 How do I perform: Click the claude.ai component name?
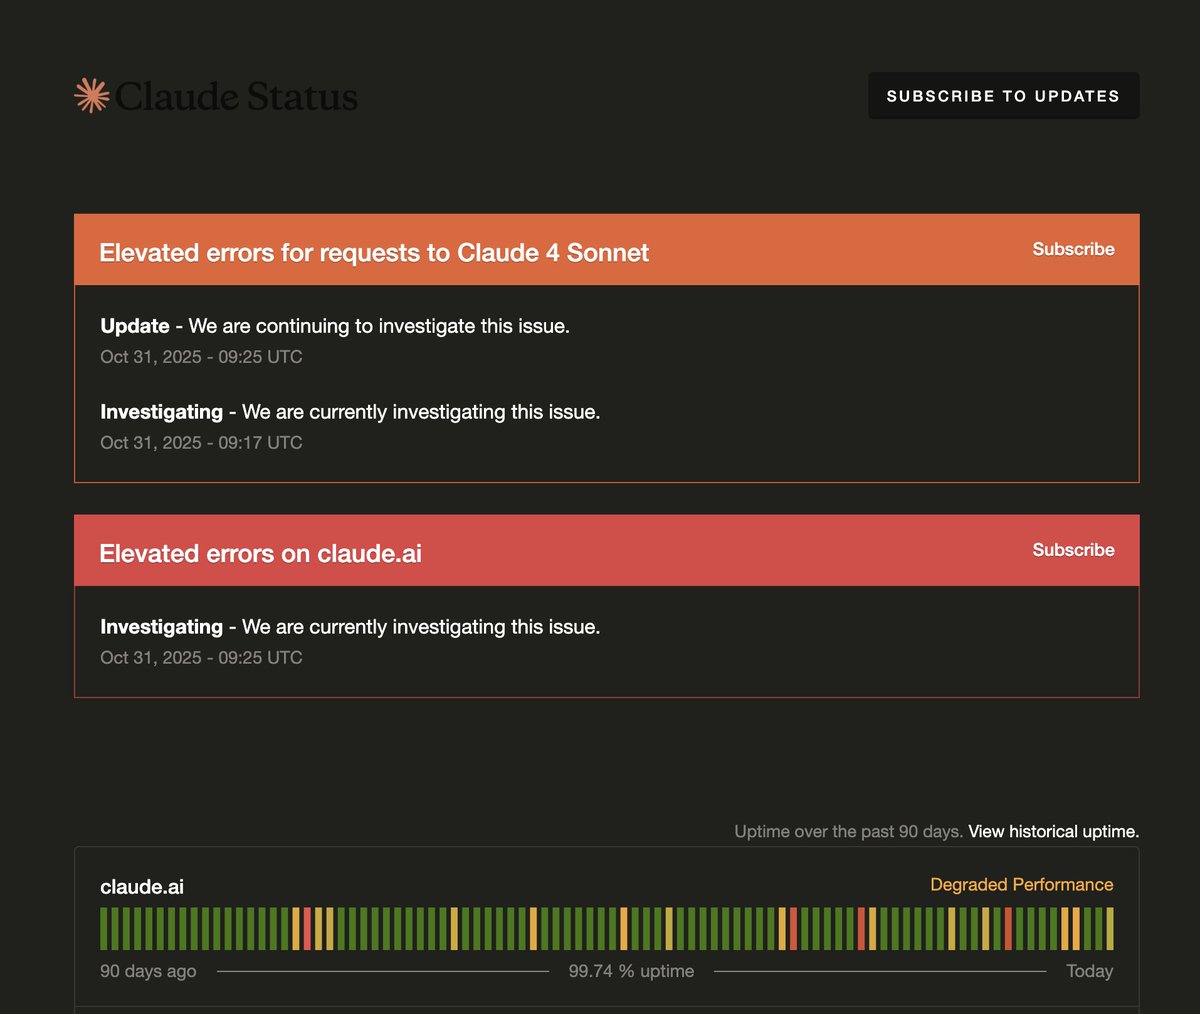pyautogui.click(x=142, y=886)
